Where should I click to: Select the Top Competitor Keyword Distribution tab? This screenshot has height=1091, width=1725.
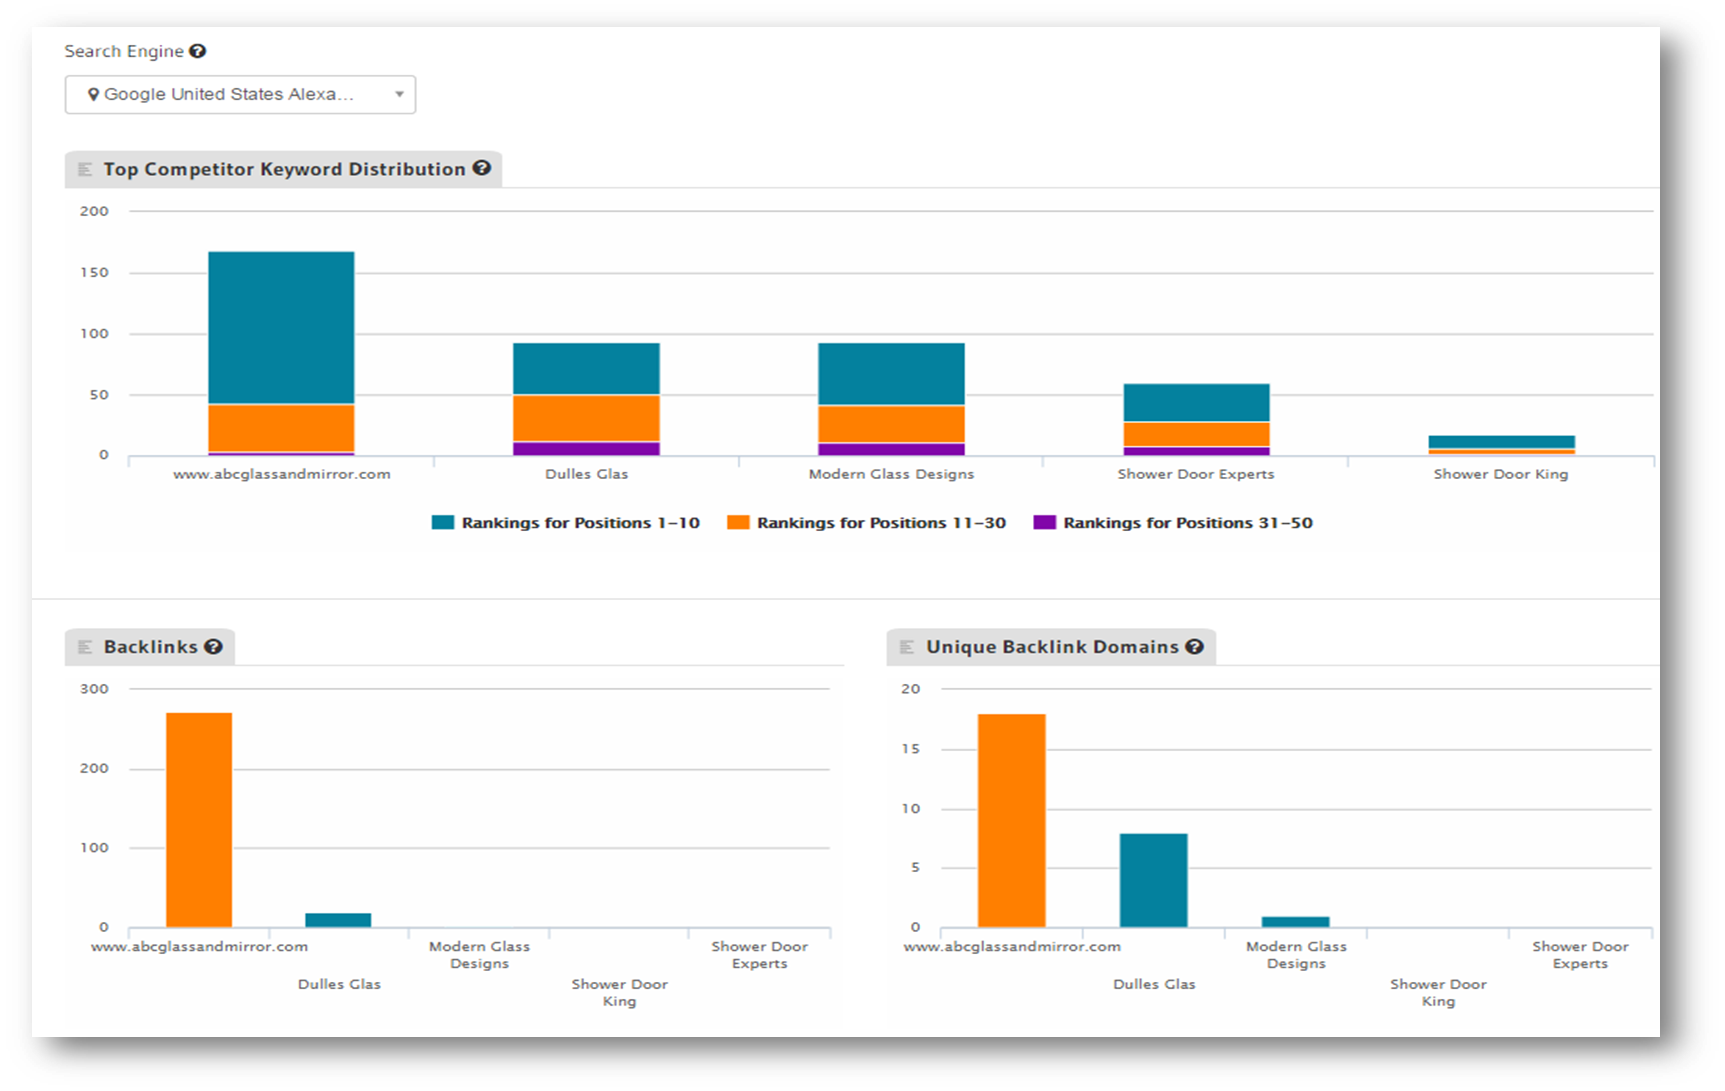tap(284, 169)
